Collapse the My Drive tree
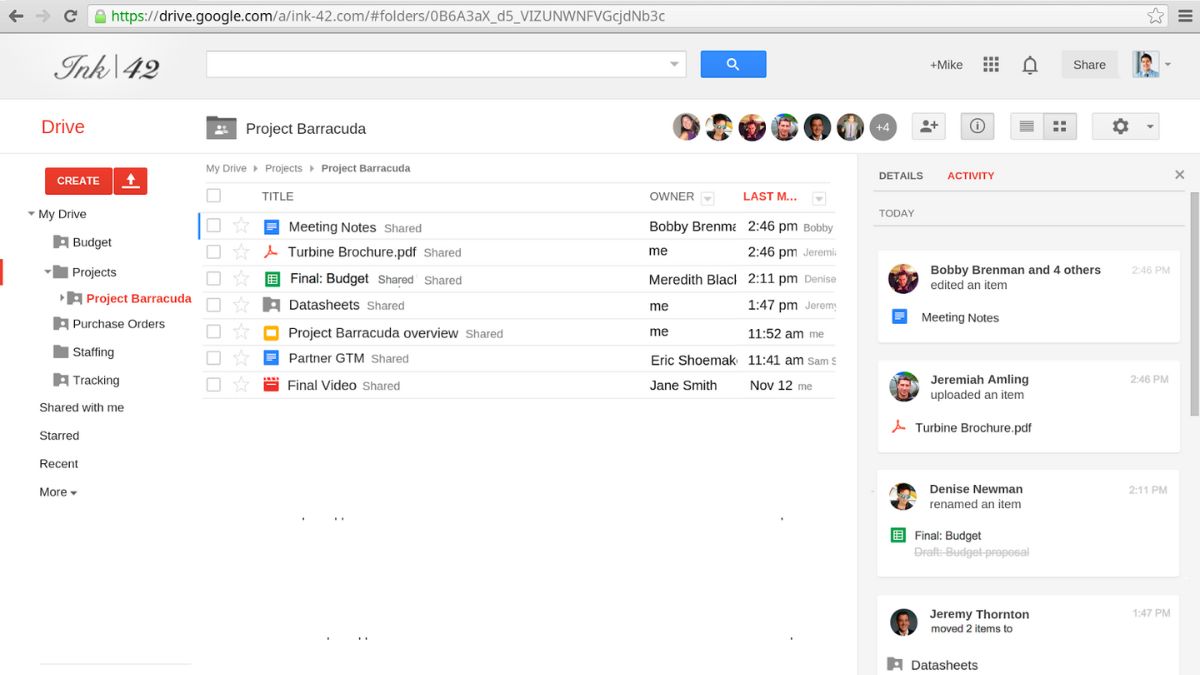 pos(32,214)
